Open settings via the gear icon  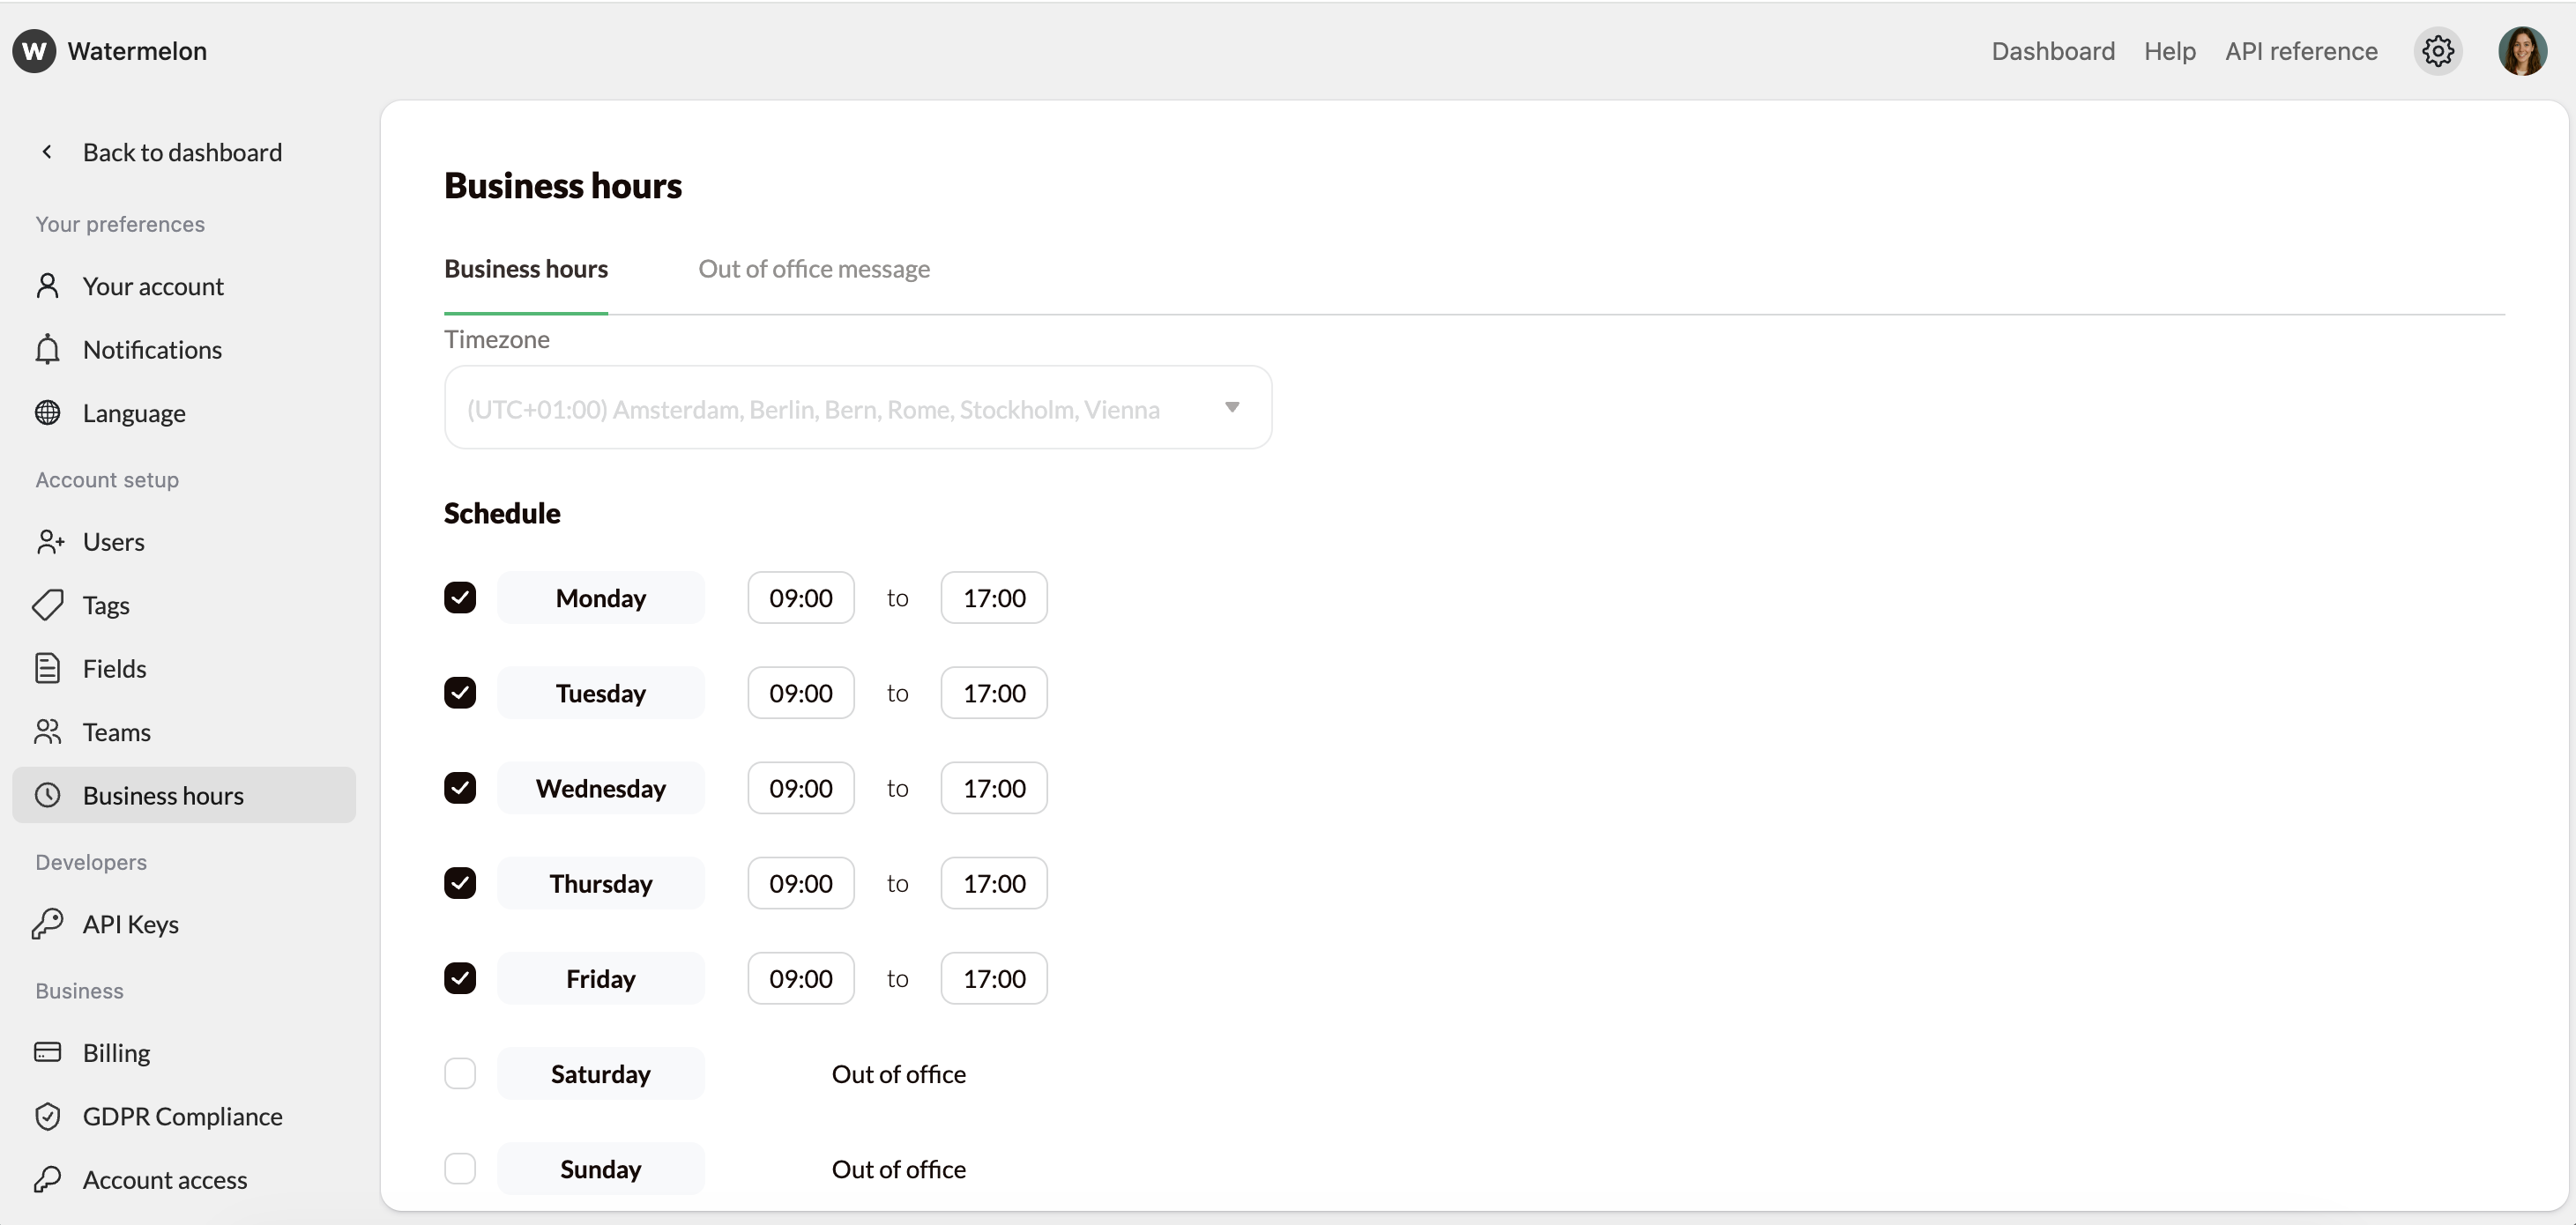coord(2437,51)
